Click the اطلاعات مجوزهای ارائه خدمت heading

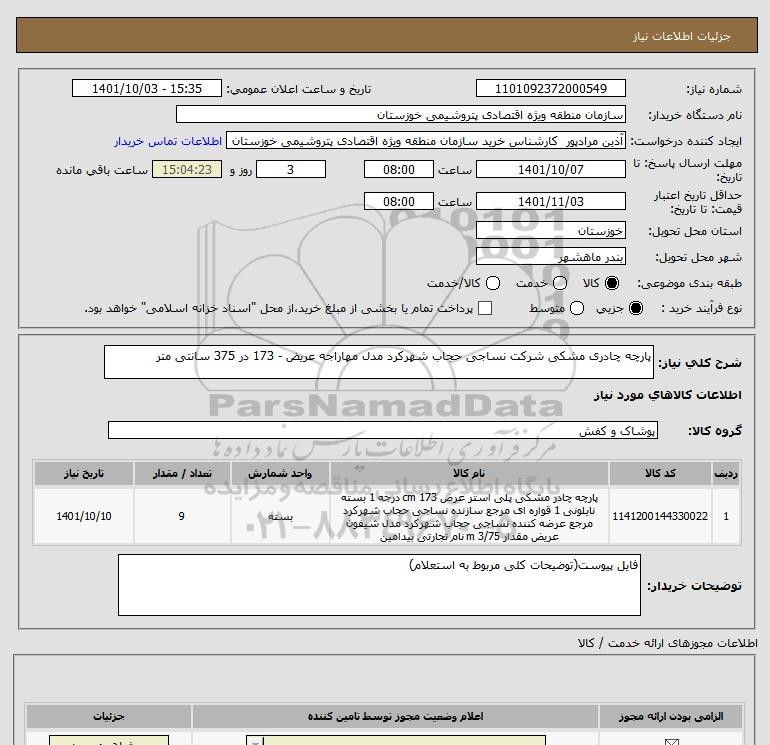(x=668, y=643)
